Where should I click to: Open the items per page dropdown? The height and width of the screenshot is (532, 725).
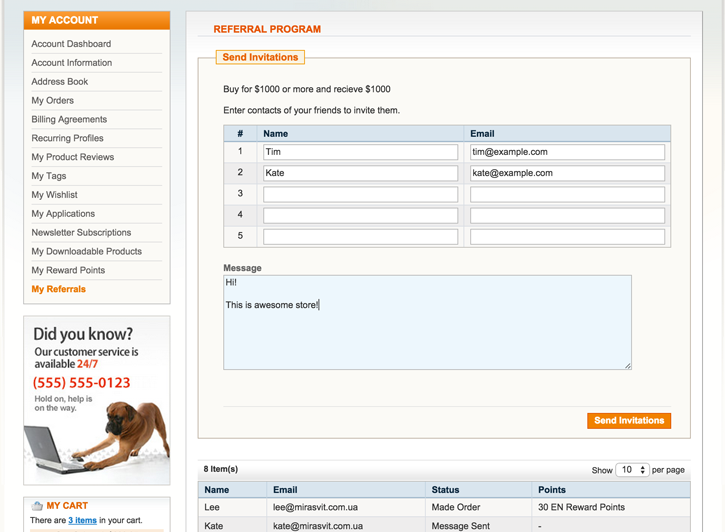(x=632, y=470)
